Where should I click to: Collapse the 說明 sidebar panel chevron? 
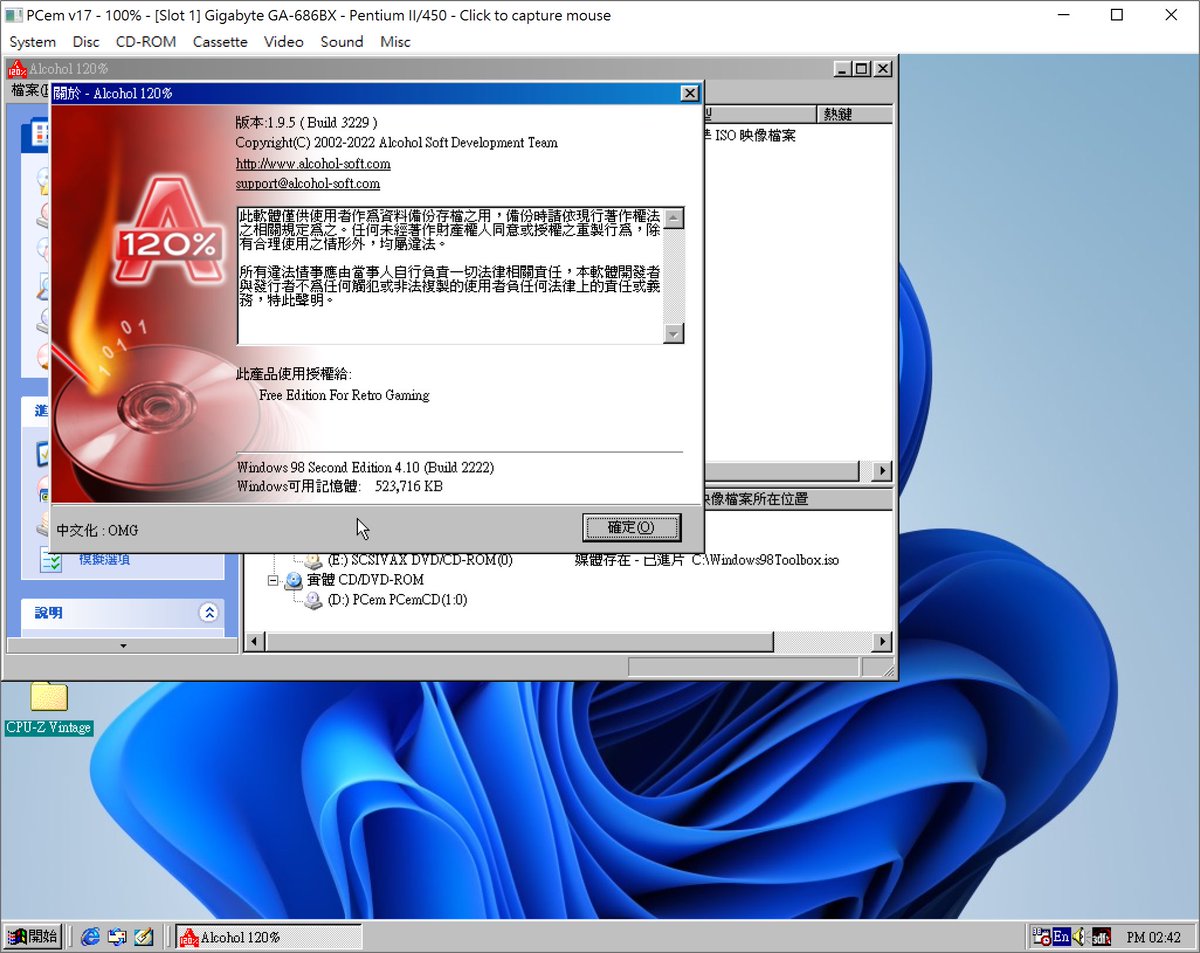209,612
